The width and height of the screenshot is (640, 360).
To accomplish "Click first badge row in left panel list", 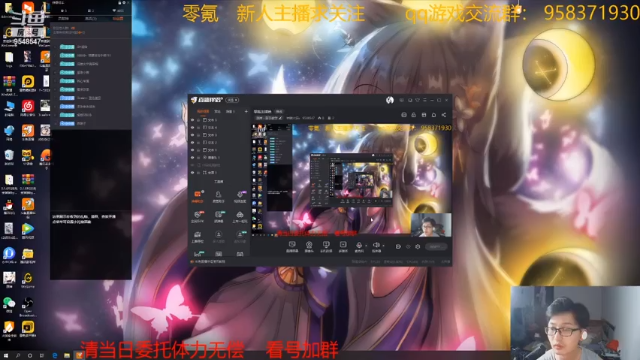I will coord(91,47).
